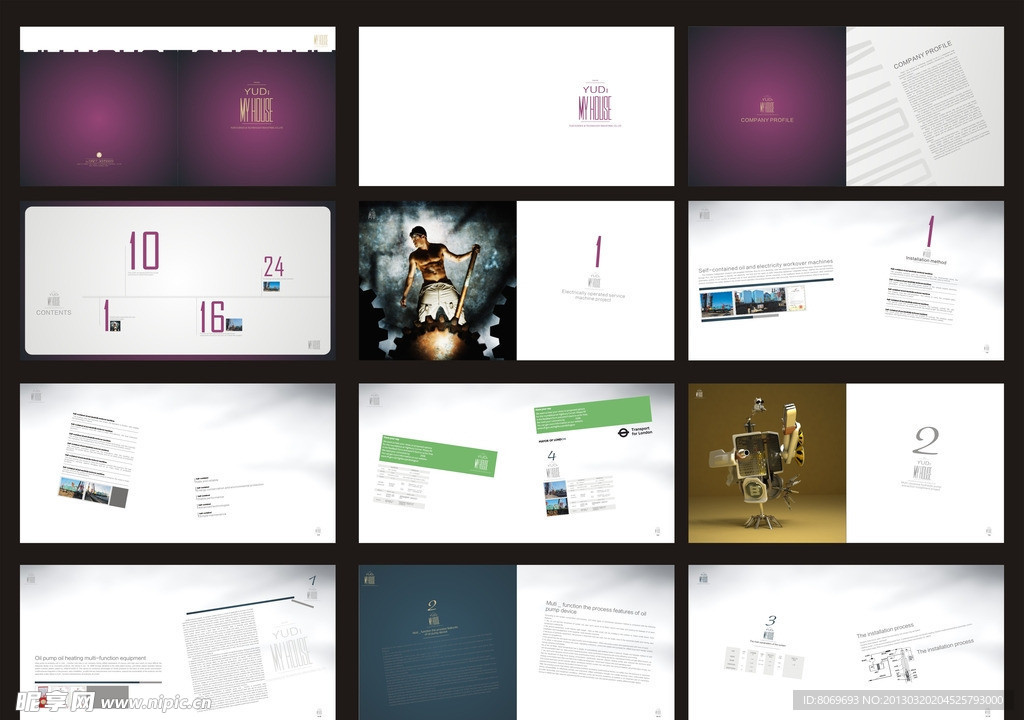Click the large gray number 2 beside robot

(926, 441)
